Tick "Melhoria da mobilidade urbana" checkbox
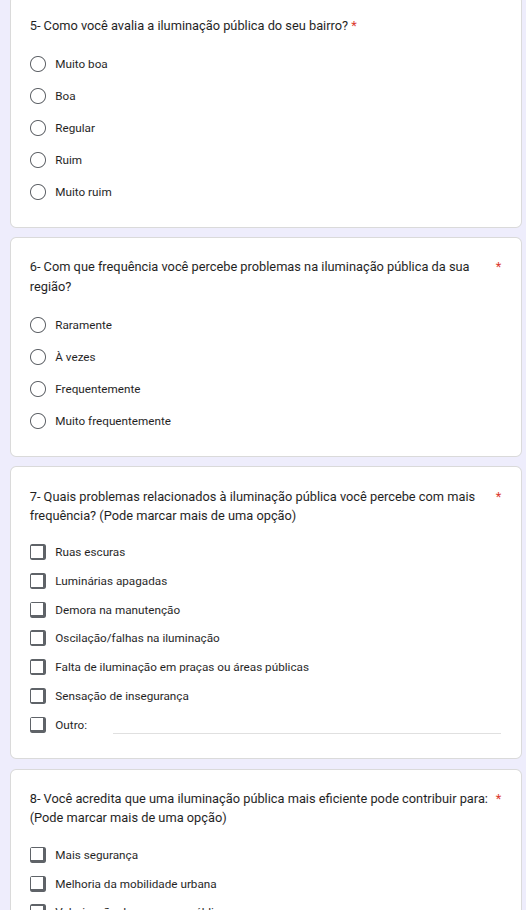Screen dimensions: 526x910 [x=38, y=884]
